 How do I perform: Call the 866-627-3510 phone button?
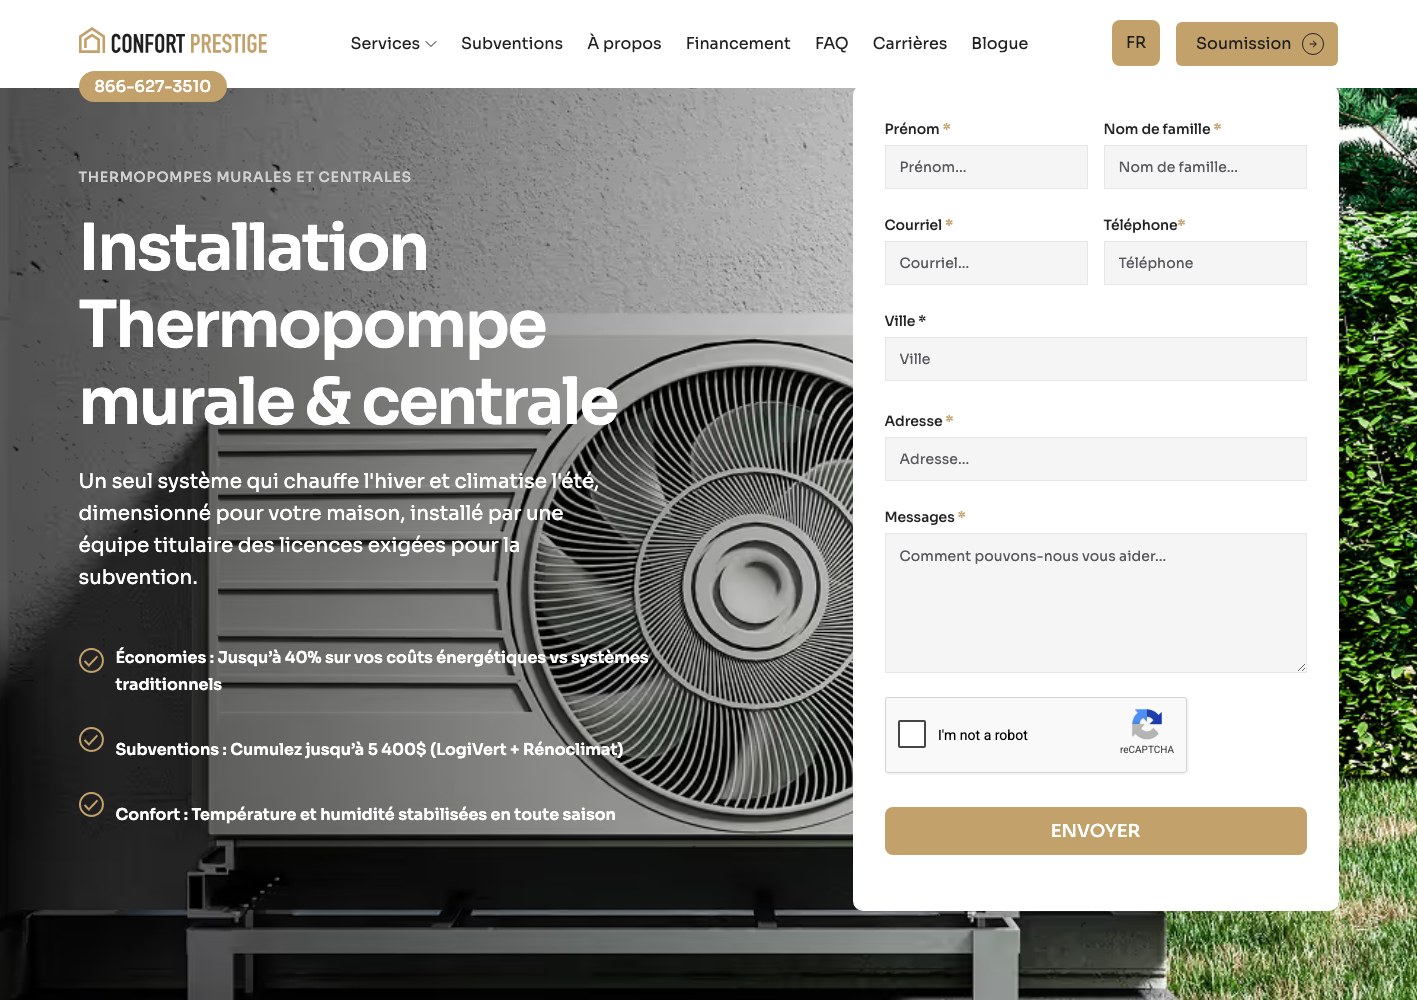tap(153, 86)
